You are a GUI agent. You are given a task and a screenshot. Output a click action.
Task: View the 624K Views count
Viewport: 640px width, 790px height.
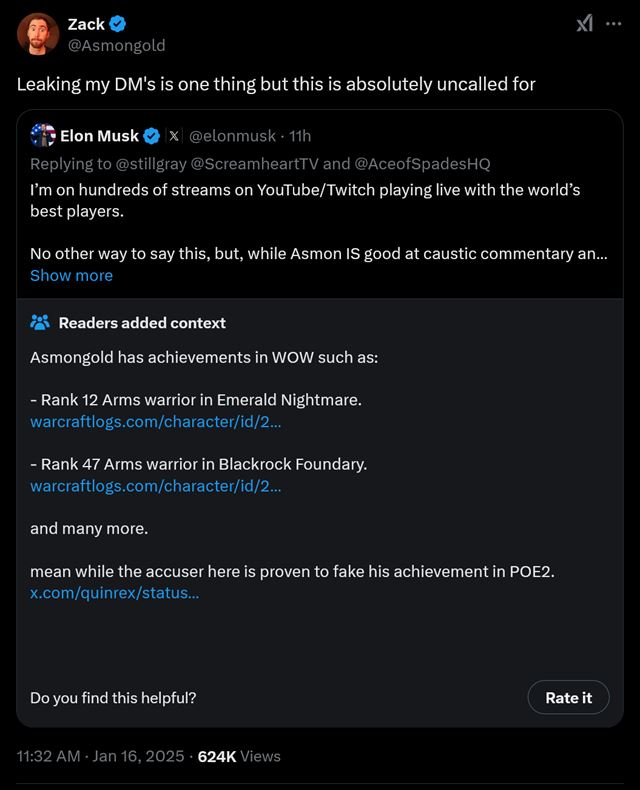239,756
